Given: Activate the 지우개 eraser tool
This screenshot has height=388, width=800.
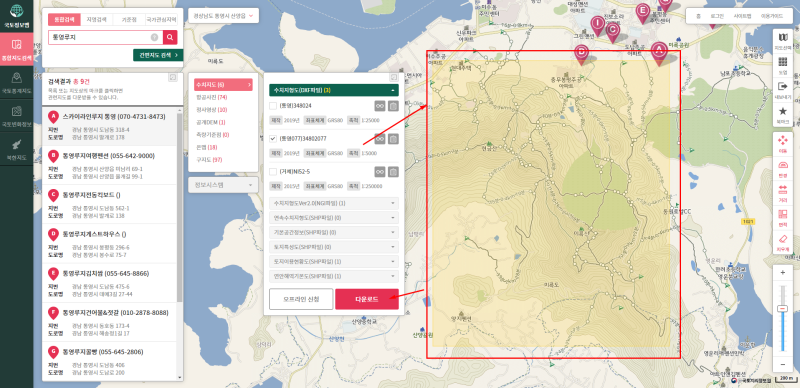Looking at the screenshot, I should tap(783, 242).
